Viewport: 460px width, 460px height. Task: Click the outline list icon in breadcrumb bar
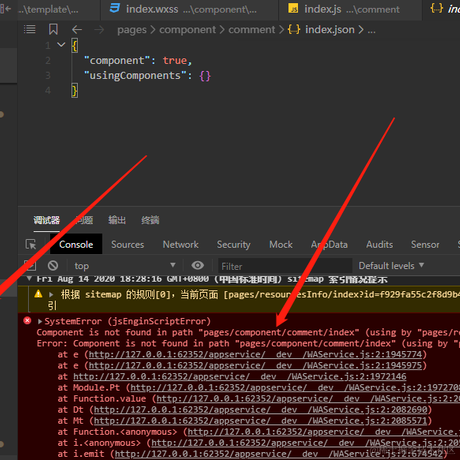coord(30,30)
